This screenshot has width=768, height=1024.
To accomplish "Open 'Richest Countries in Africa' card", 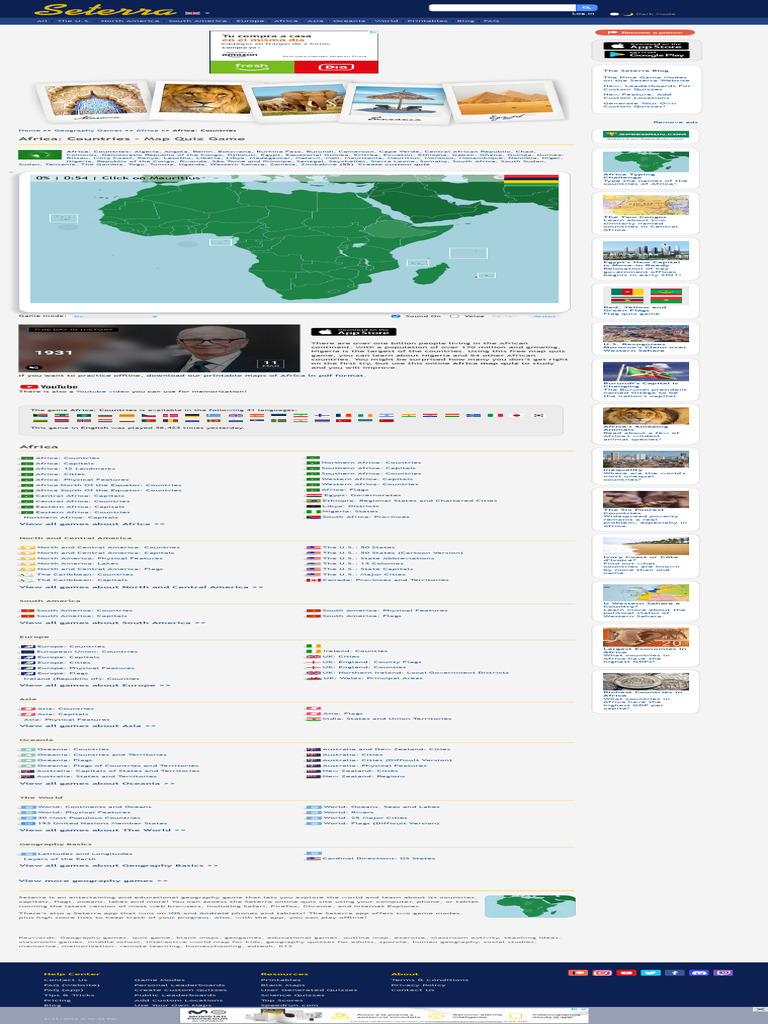I will pos(645,692).
